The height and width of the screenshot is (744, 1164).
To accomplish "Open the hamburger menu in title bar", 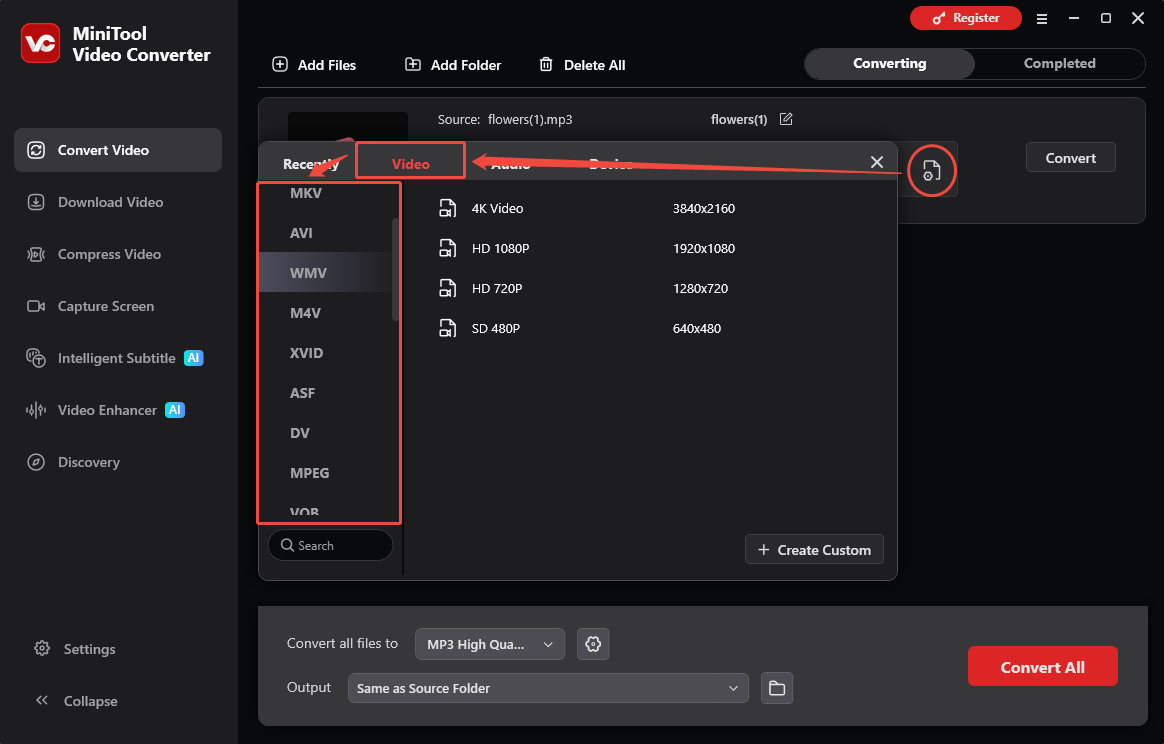I will pos(1042,19).
